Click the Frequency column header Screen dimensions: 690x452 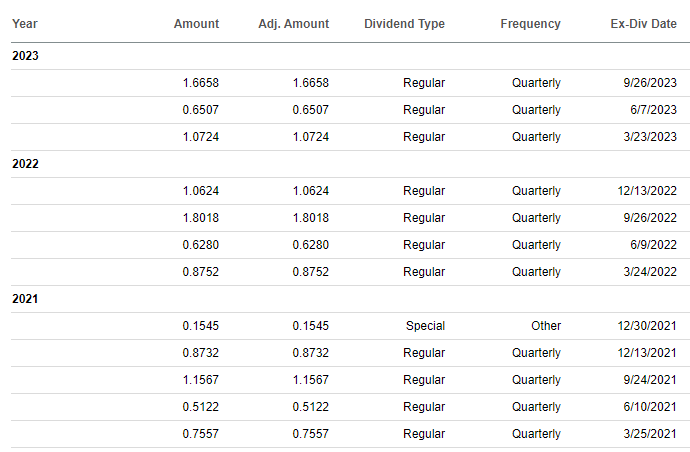pyautogui.click(x=530, y=24)
